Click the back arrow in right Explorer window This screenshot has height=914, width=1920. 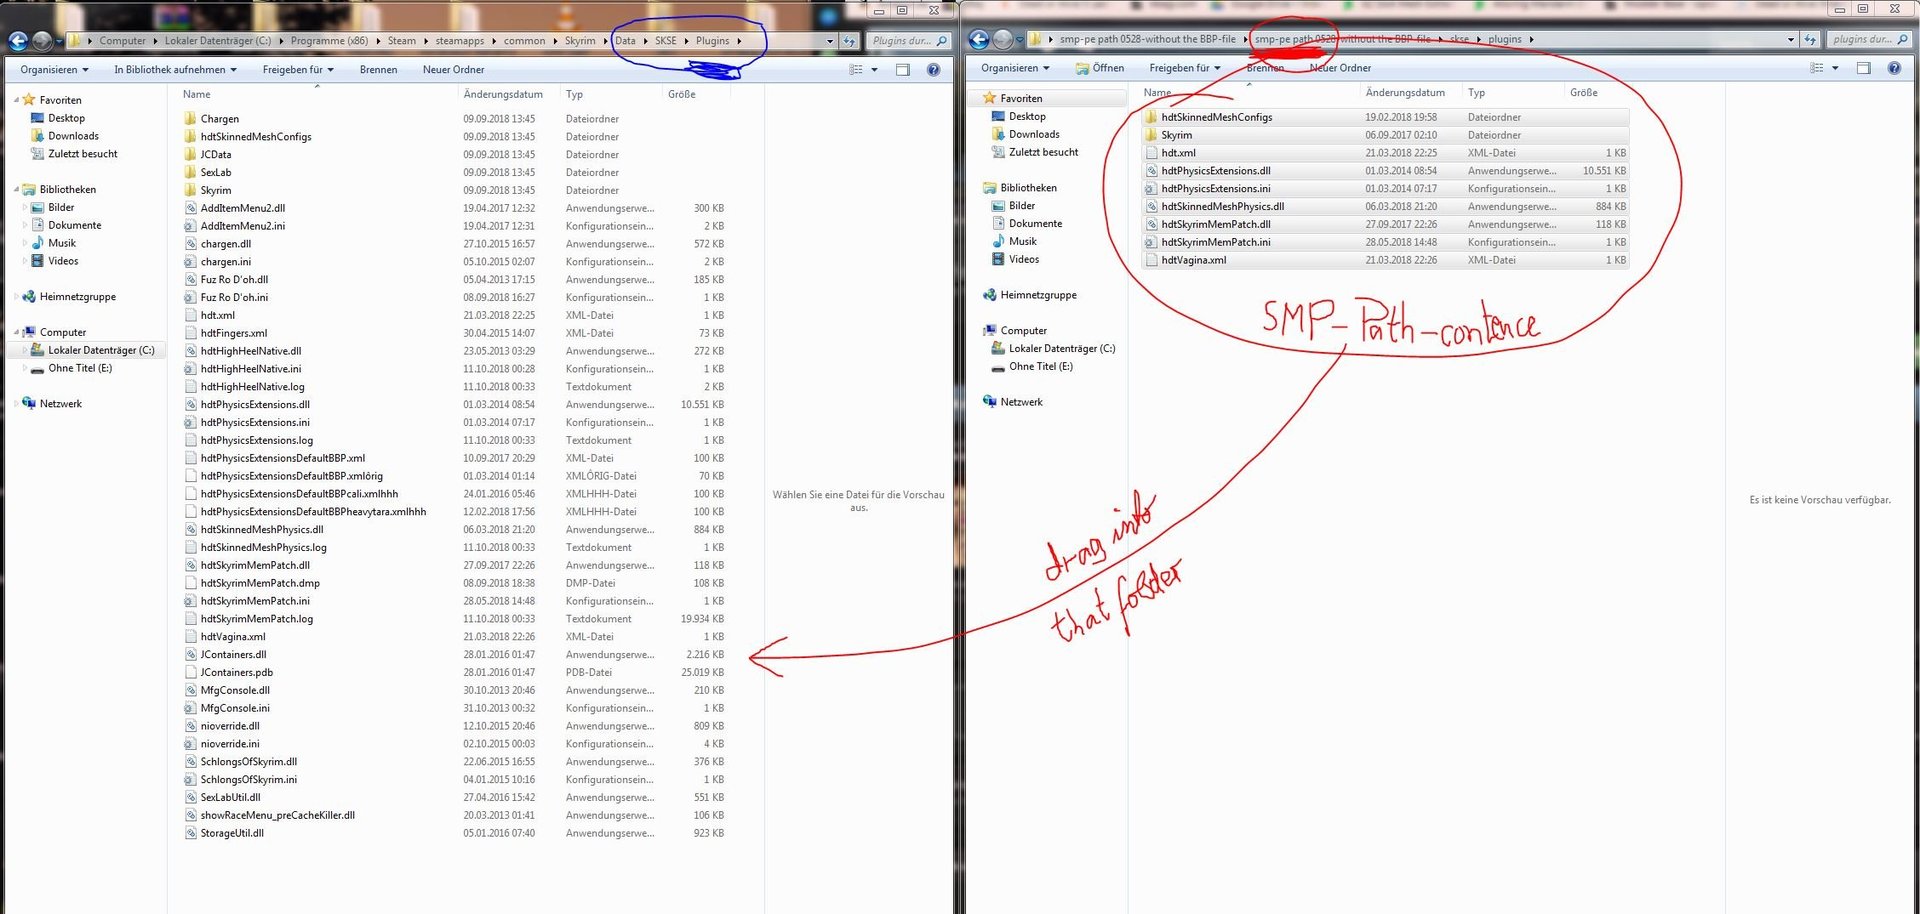(x=979, y=40)
